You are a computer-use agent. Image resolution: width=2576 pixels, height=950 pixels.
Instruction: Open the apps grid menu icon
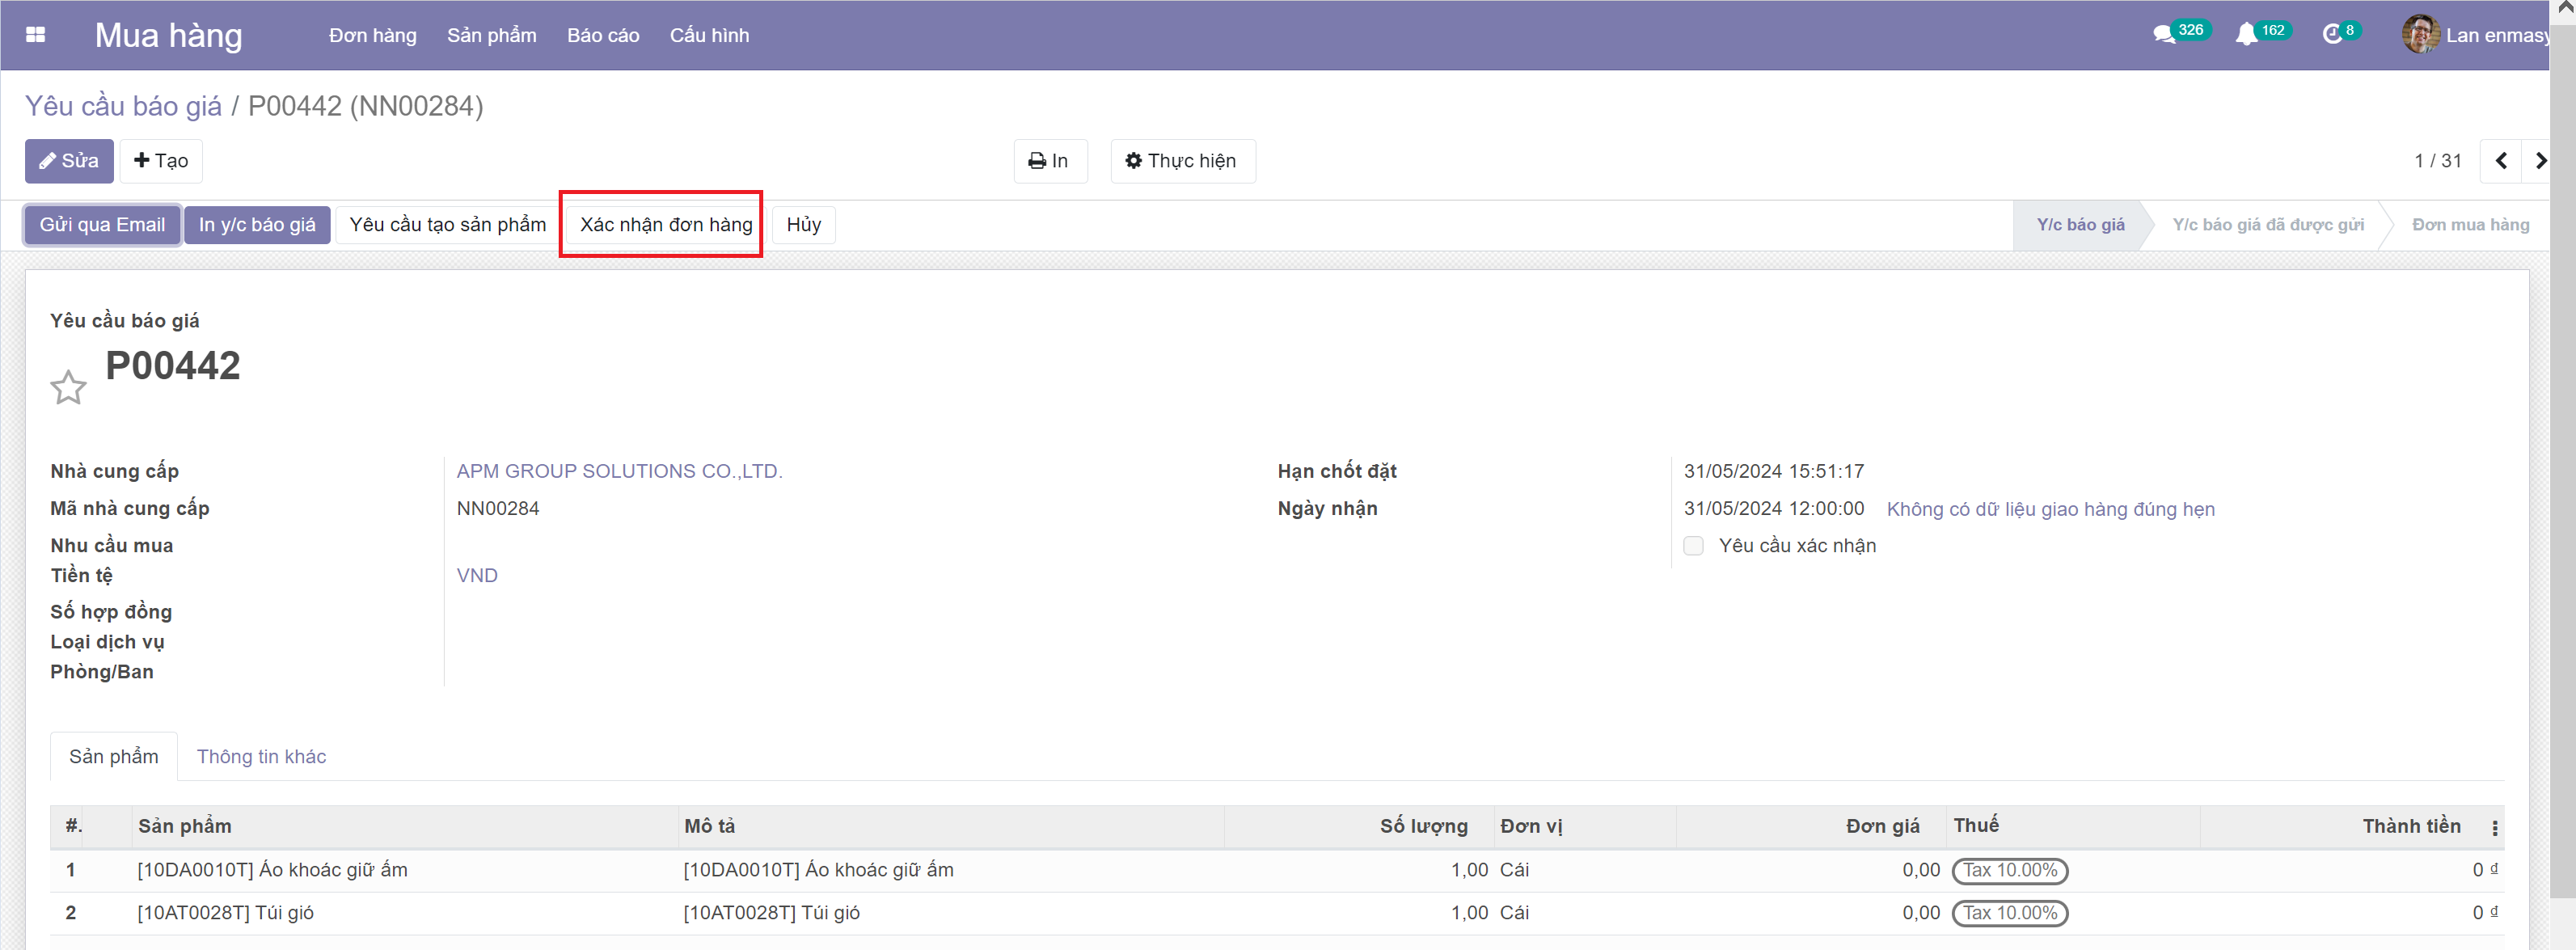pos(36,35)
